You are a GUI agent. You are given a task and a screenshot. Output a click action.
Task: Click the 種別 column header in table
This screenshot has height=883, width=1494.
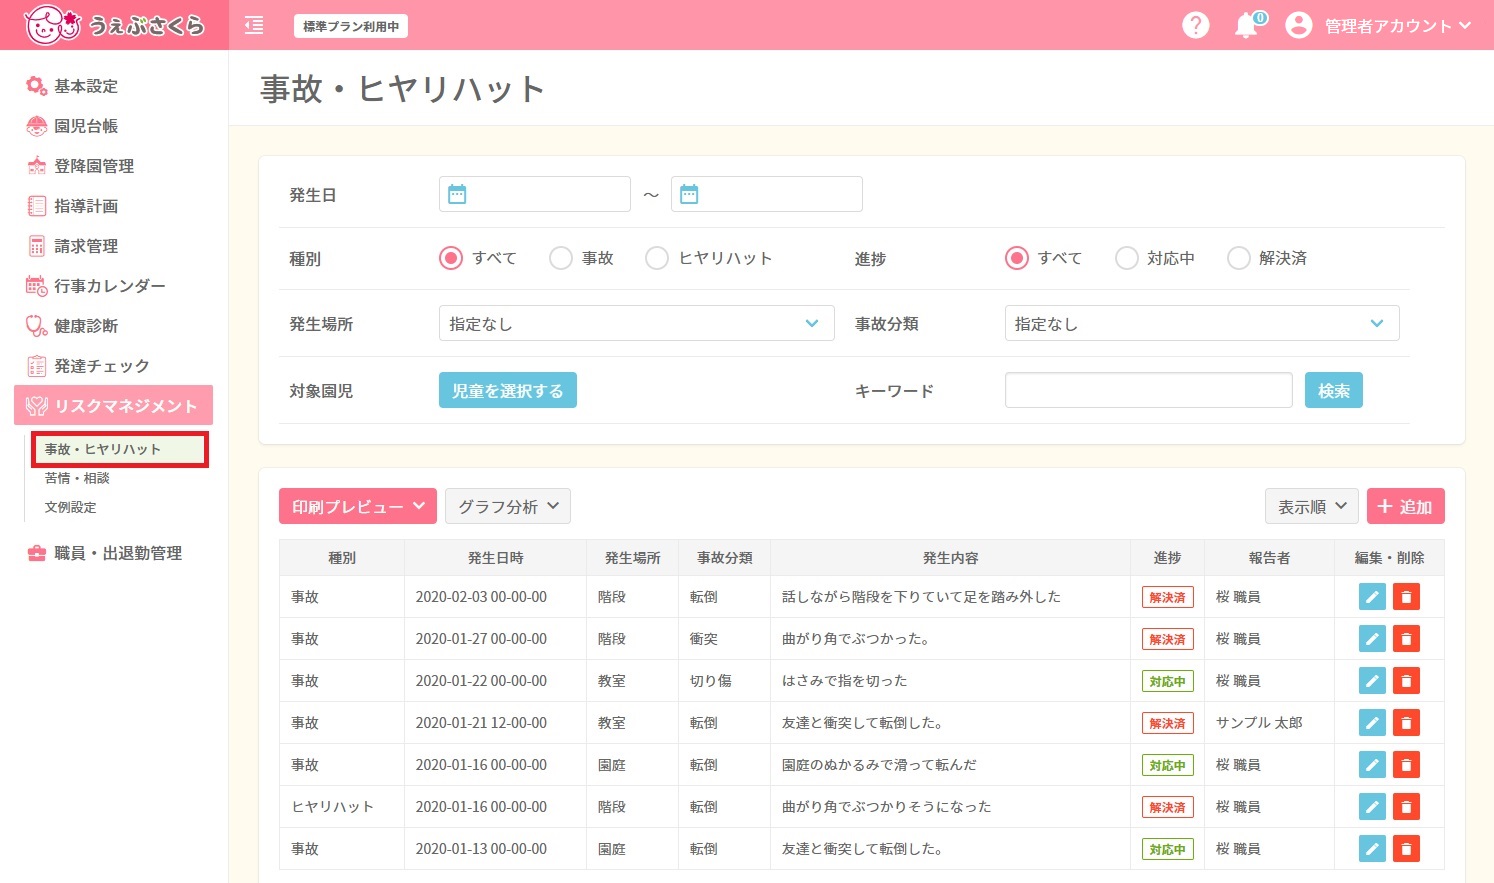click(x=342, y=558)
